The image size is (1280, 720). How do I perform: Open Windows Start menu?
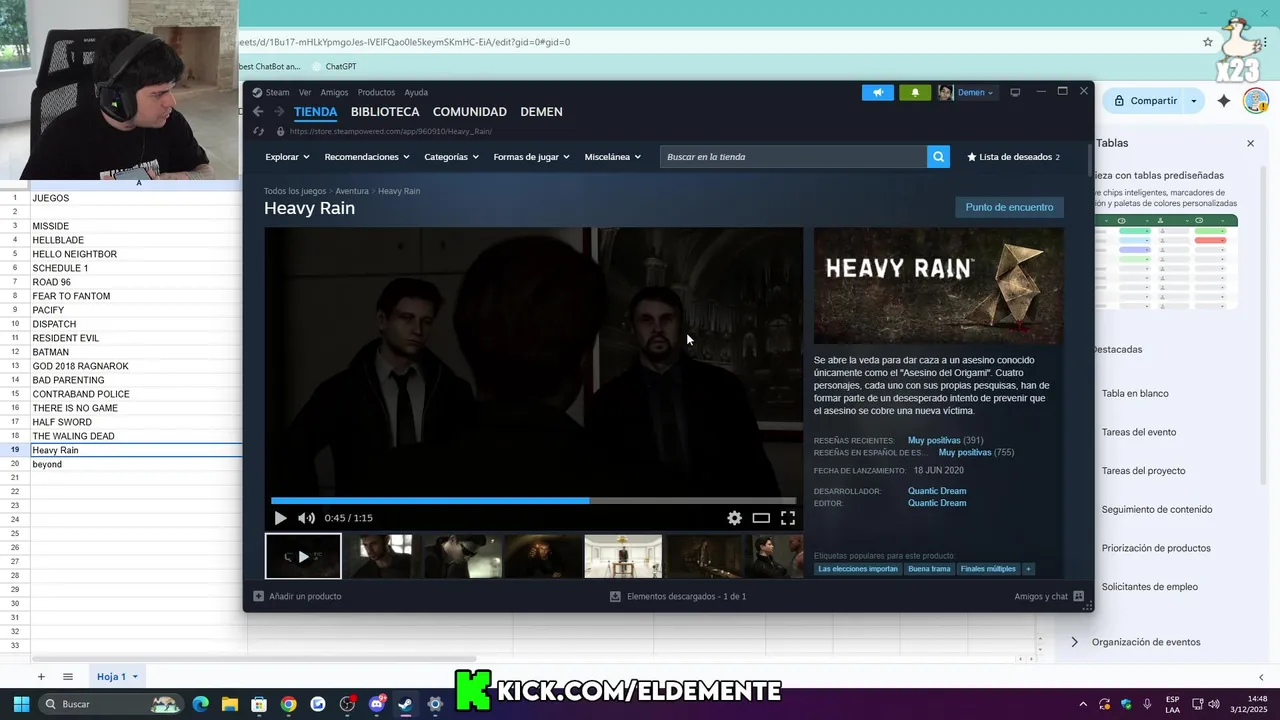point(21,704)
